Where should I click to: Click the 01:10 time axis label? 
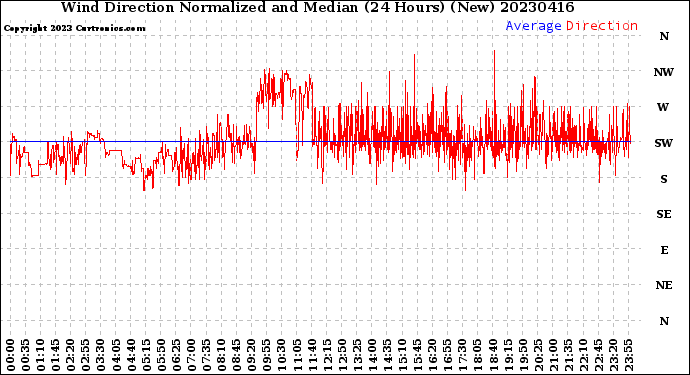(x=41, y=356)
